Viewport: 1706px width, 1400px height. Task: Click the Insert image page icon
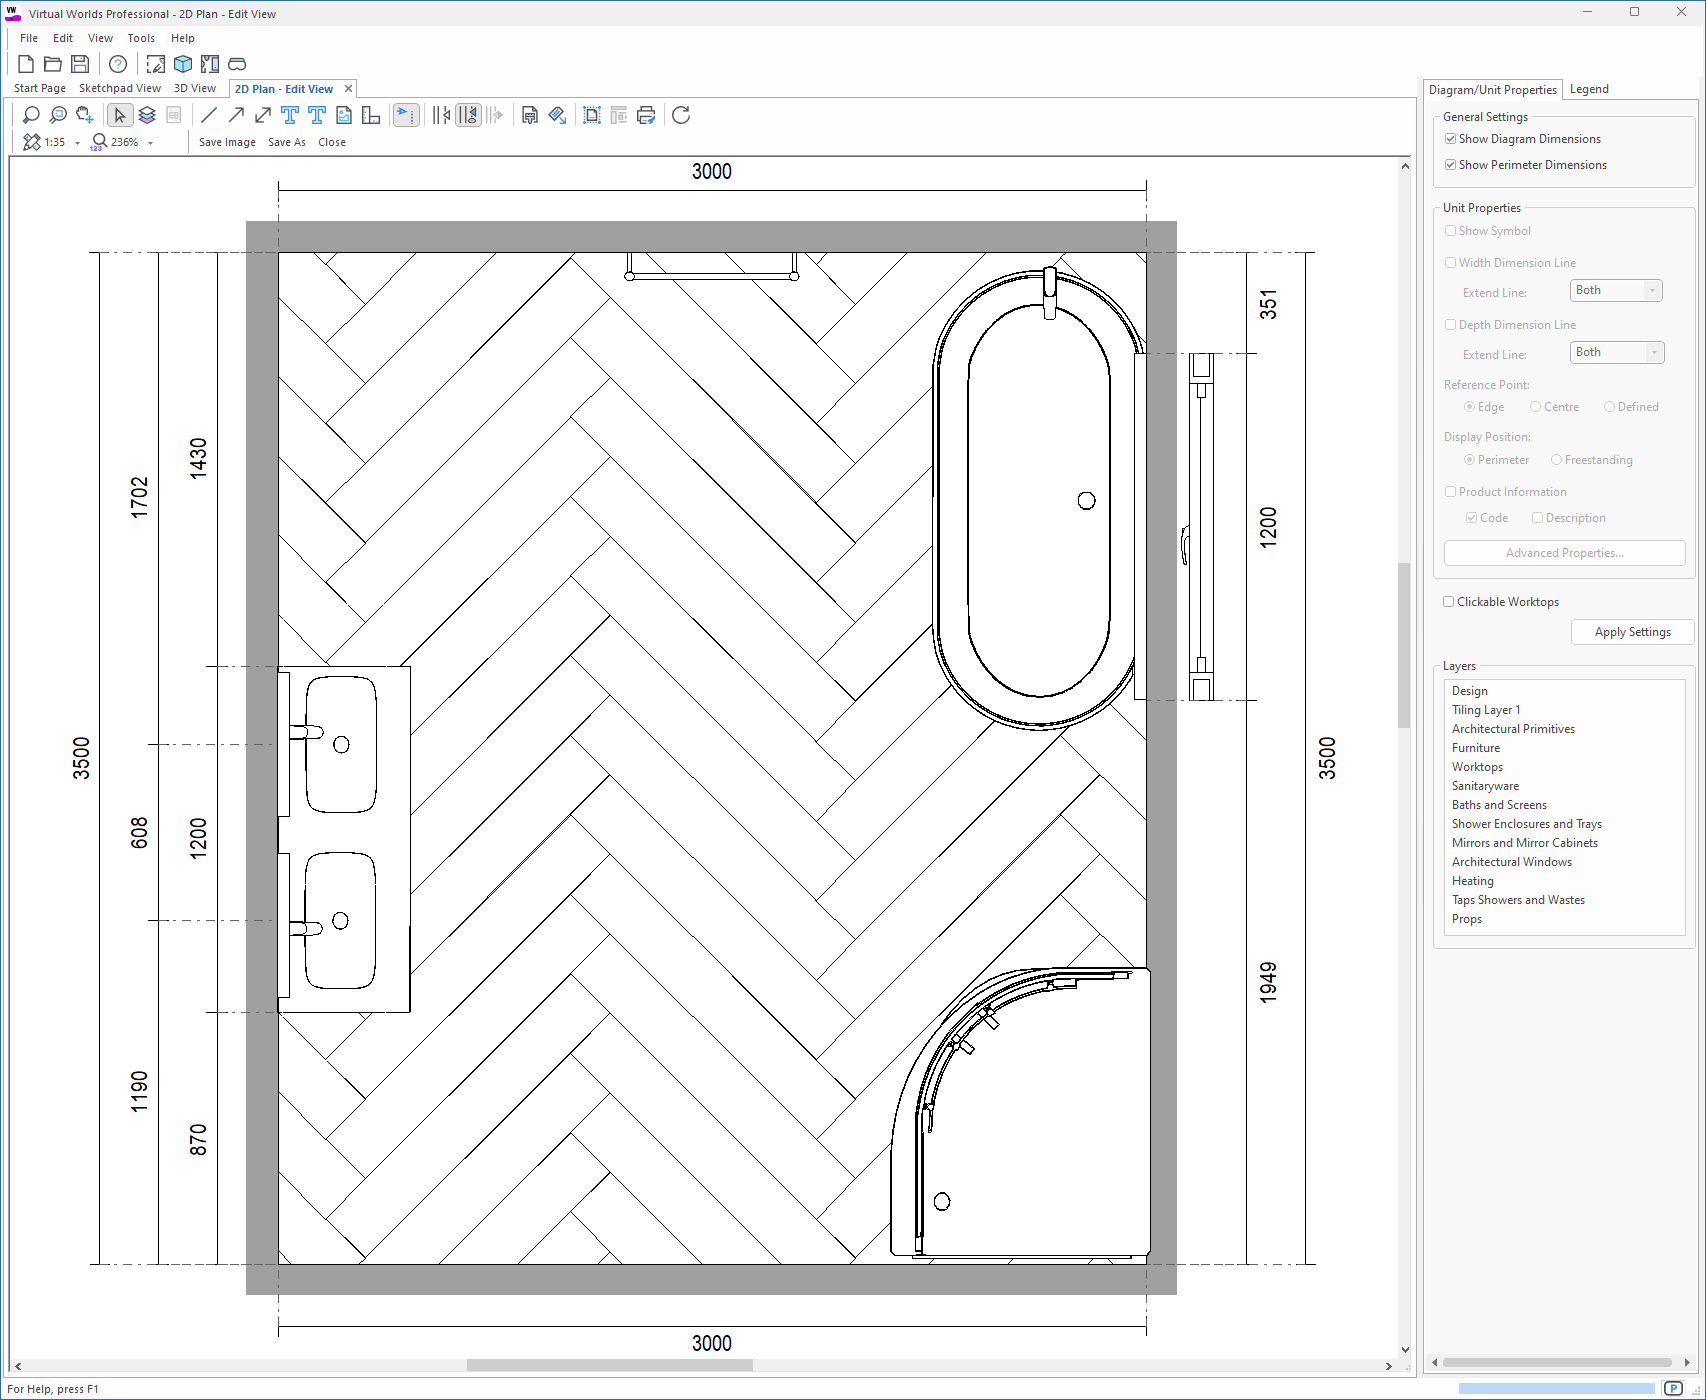tap(344, 115)
